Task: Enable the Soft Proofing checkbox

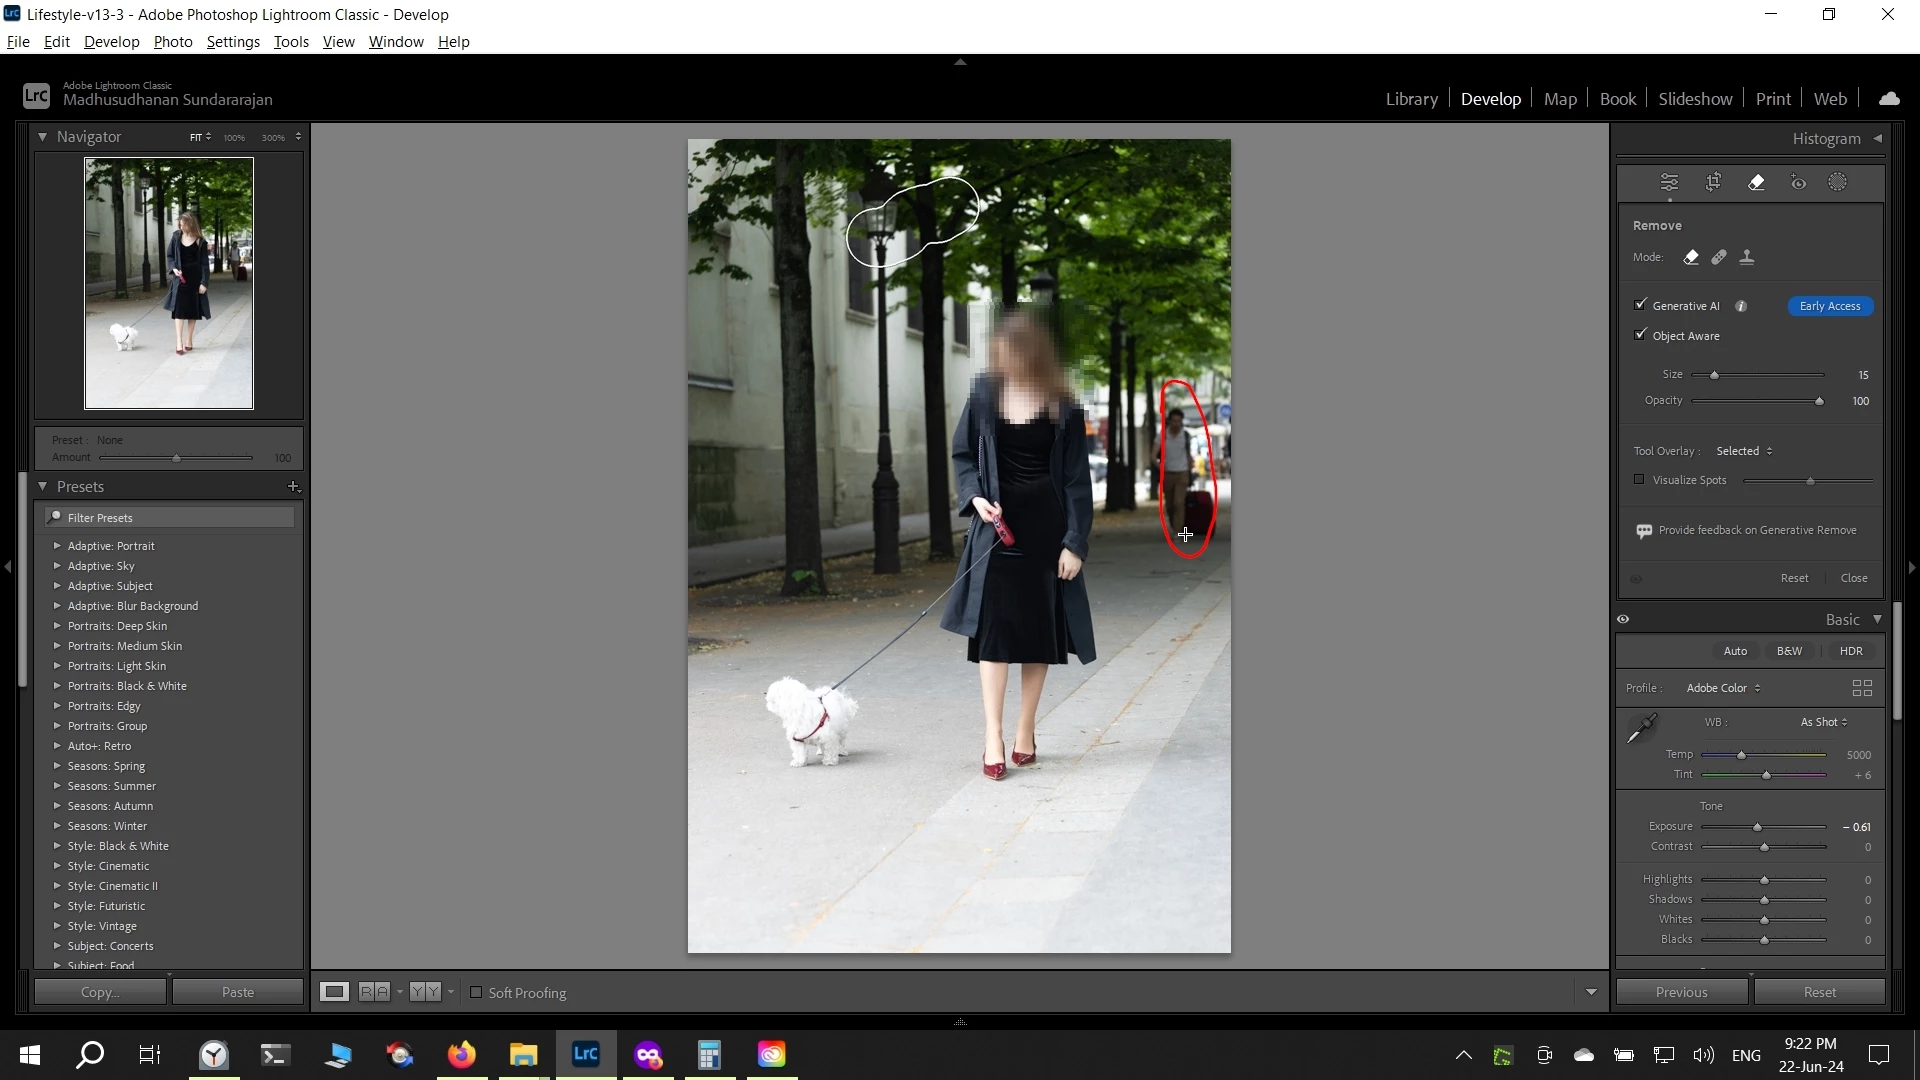Action: click(x=476, y=992)
